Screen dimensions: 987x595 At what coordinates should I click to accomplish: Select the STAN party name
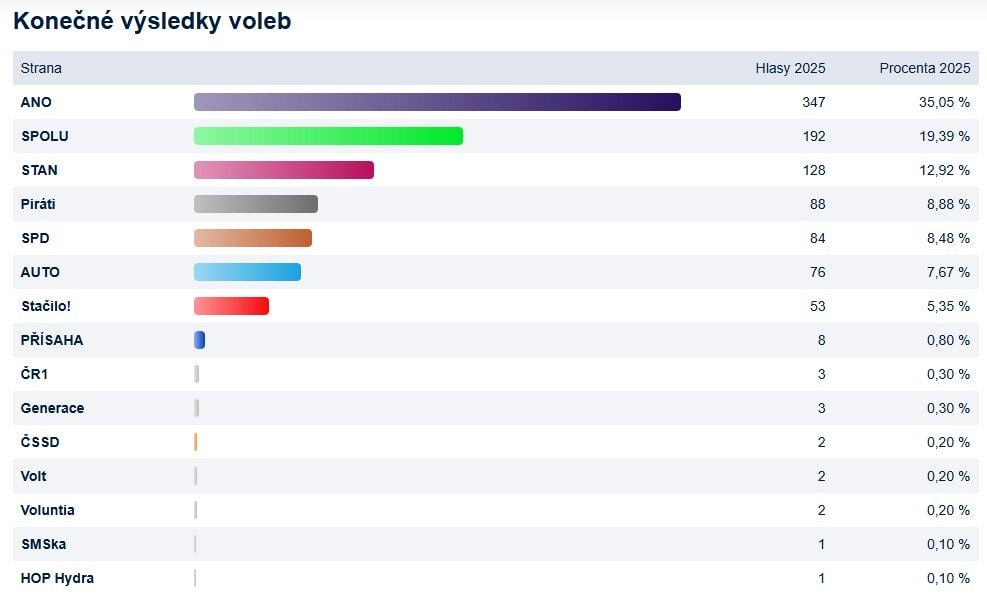click(x=39, y=170)
